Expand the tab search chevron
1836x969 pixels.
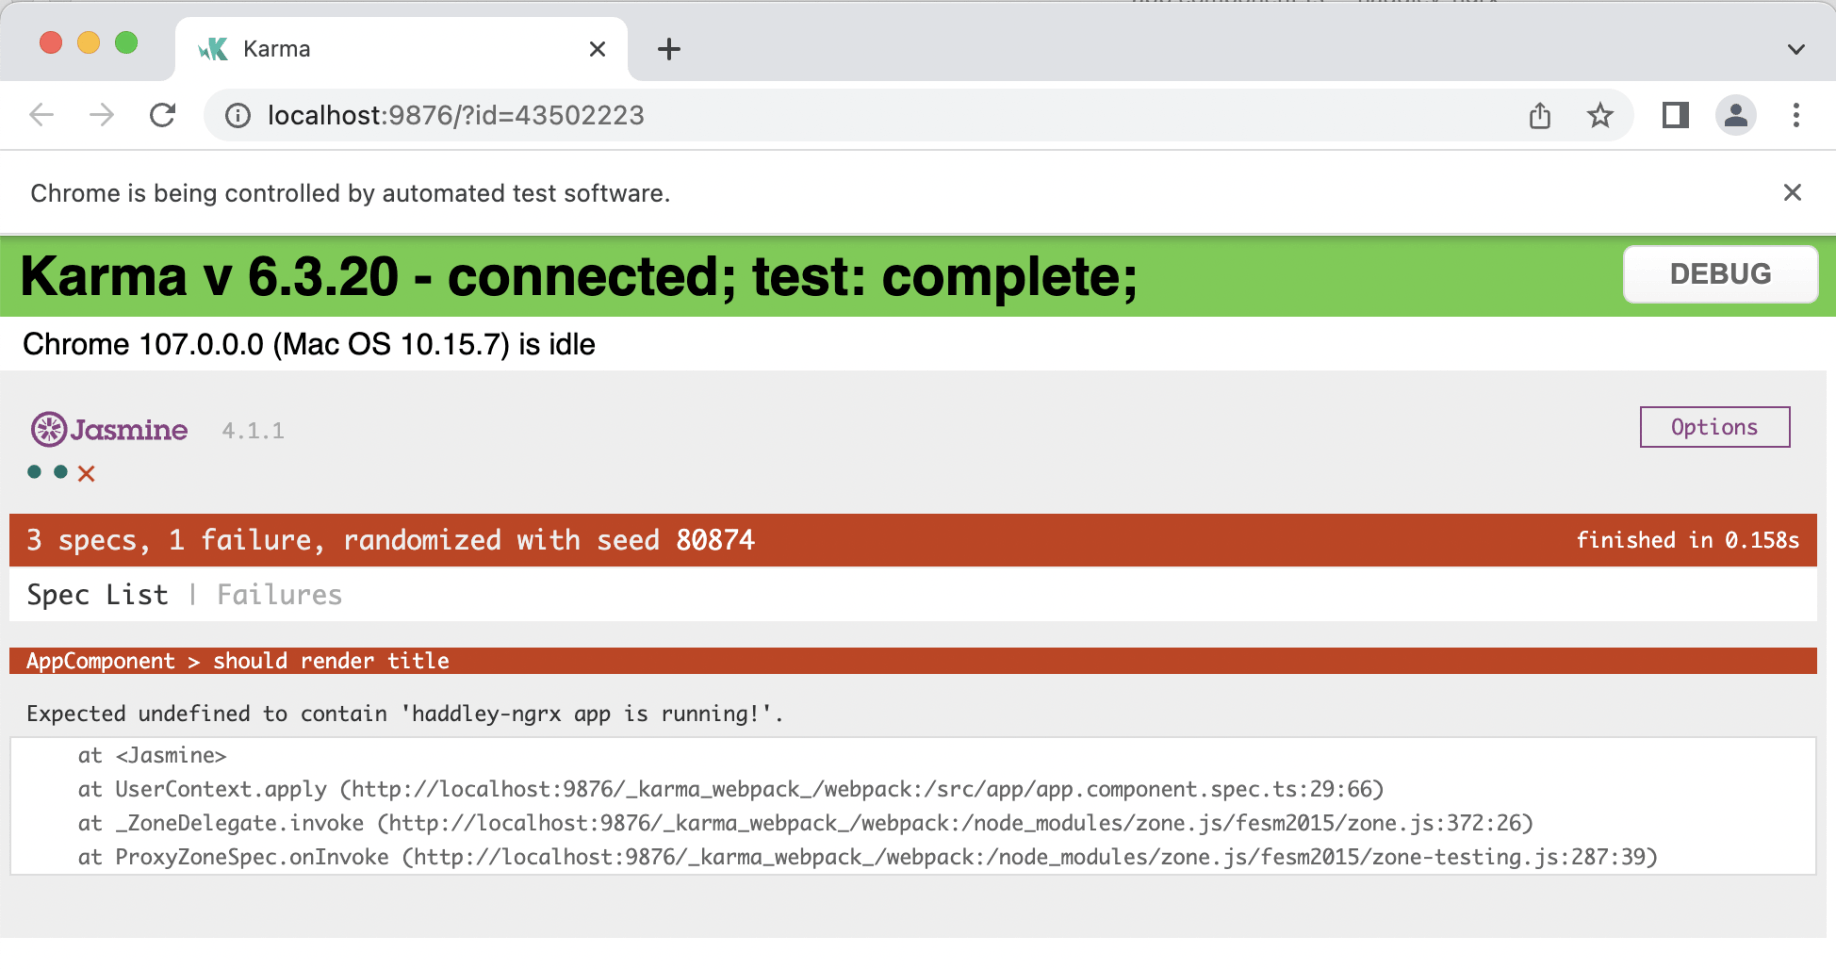[x=1796, y=49]
